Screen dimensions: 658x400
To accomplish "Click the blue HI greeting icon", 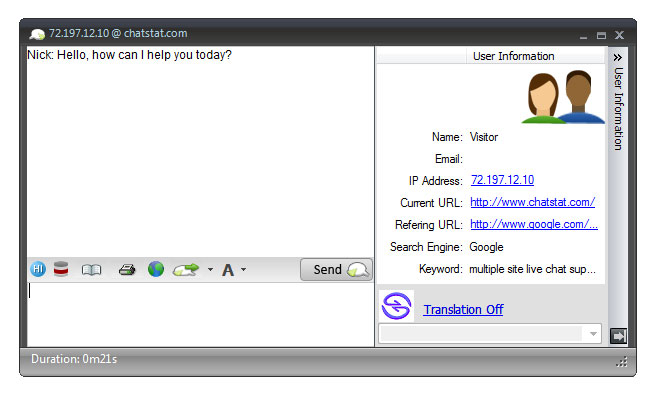I will (x=38, y=269).
